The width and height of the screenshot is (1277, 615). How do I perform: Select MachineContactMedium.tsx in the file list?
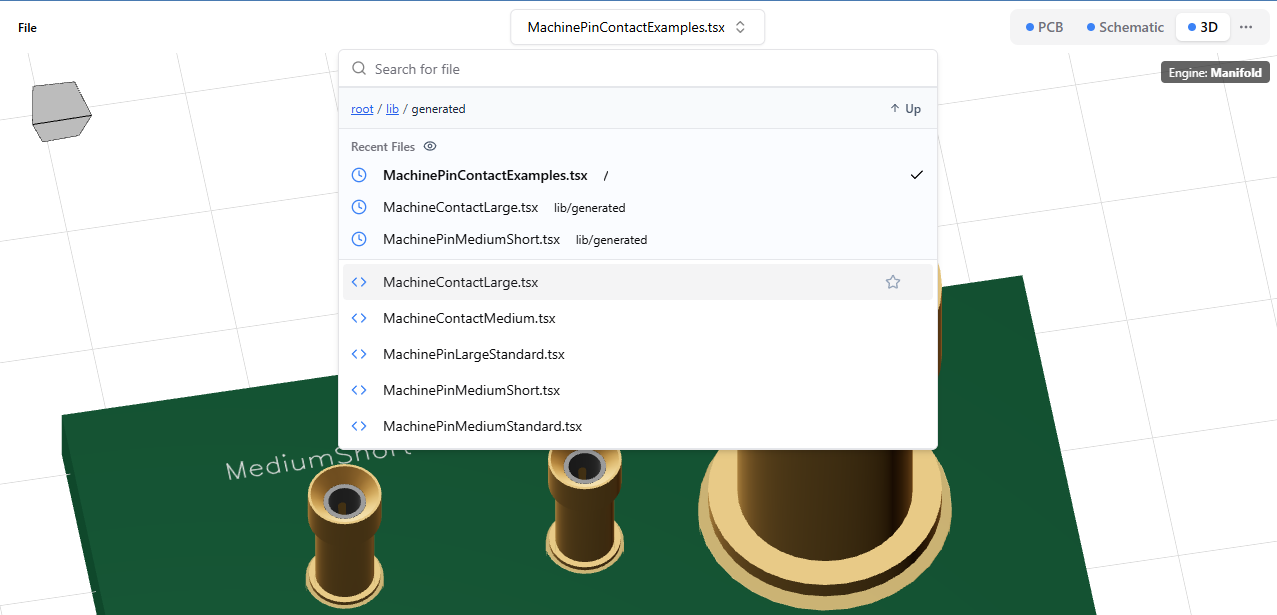[638, 318]
